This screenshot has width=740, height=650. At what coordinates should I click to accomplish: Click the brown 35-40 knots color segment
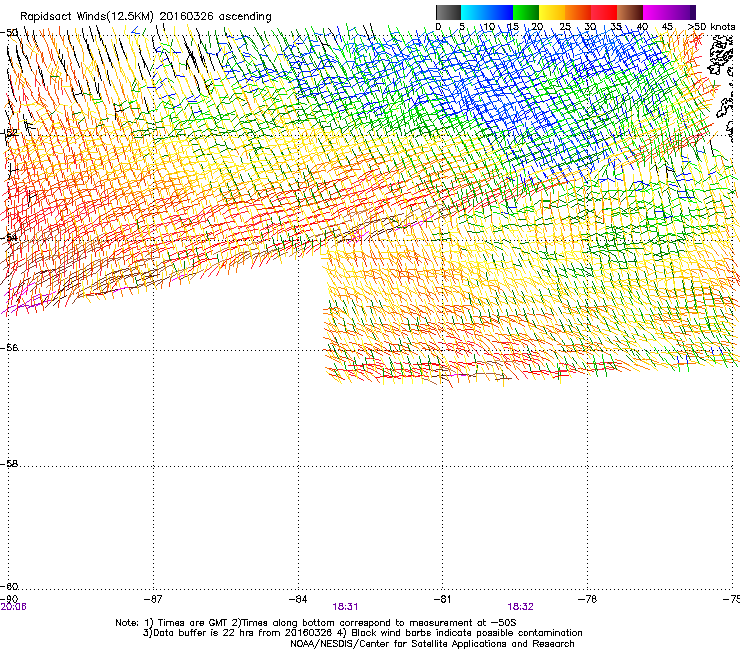(x=630, y=12)
